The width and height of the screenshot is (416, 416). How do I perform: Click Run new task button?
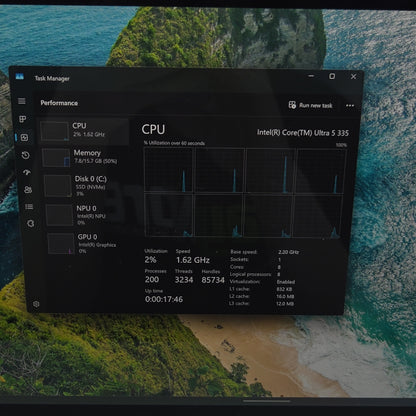(x=311, y=105)
